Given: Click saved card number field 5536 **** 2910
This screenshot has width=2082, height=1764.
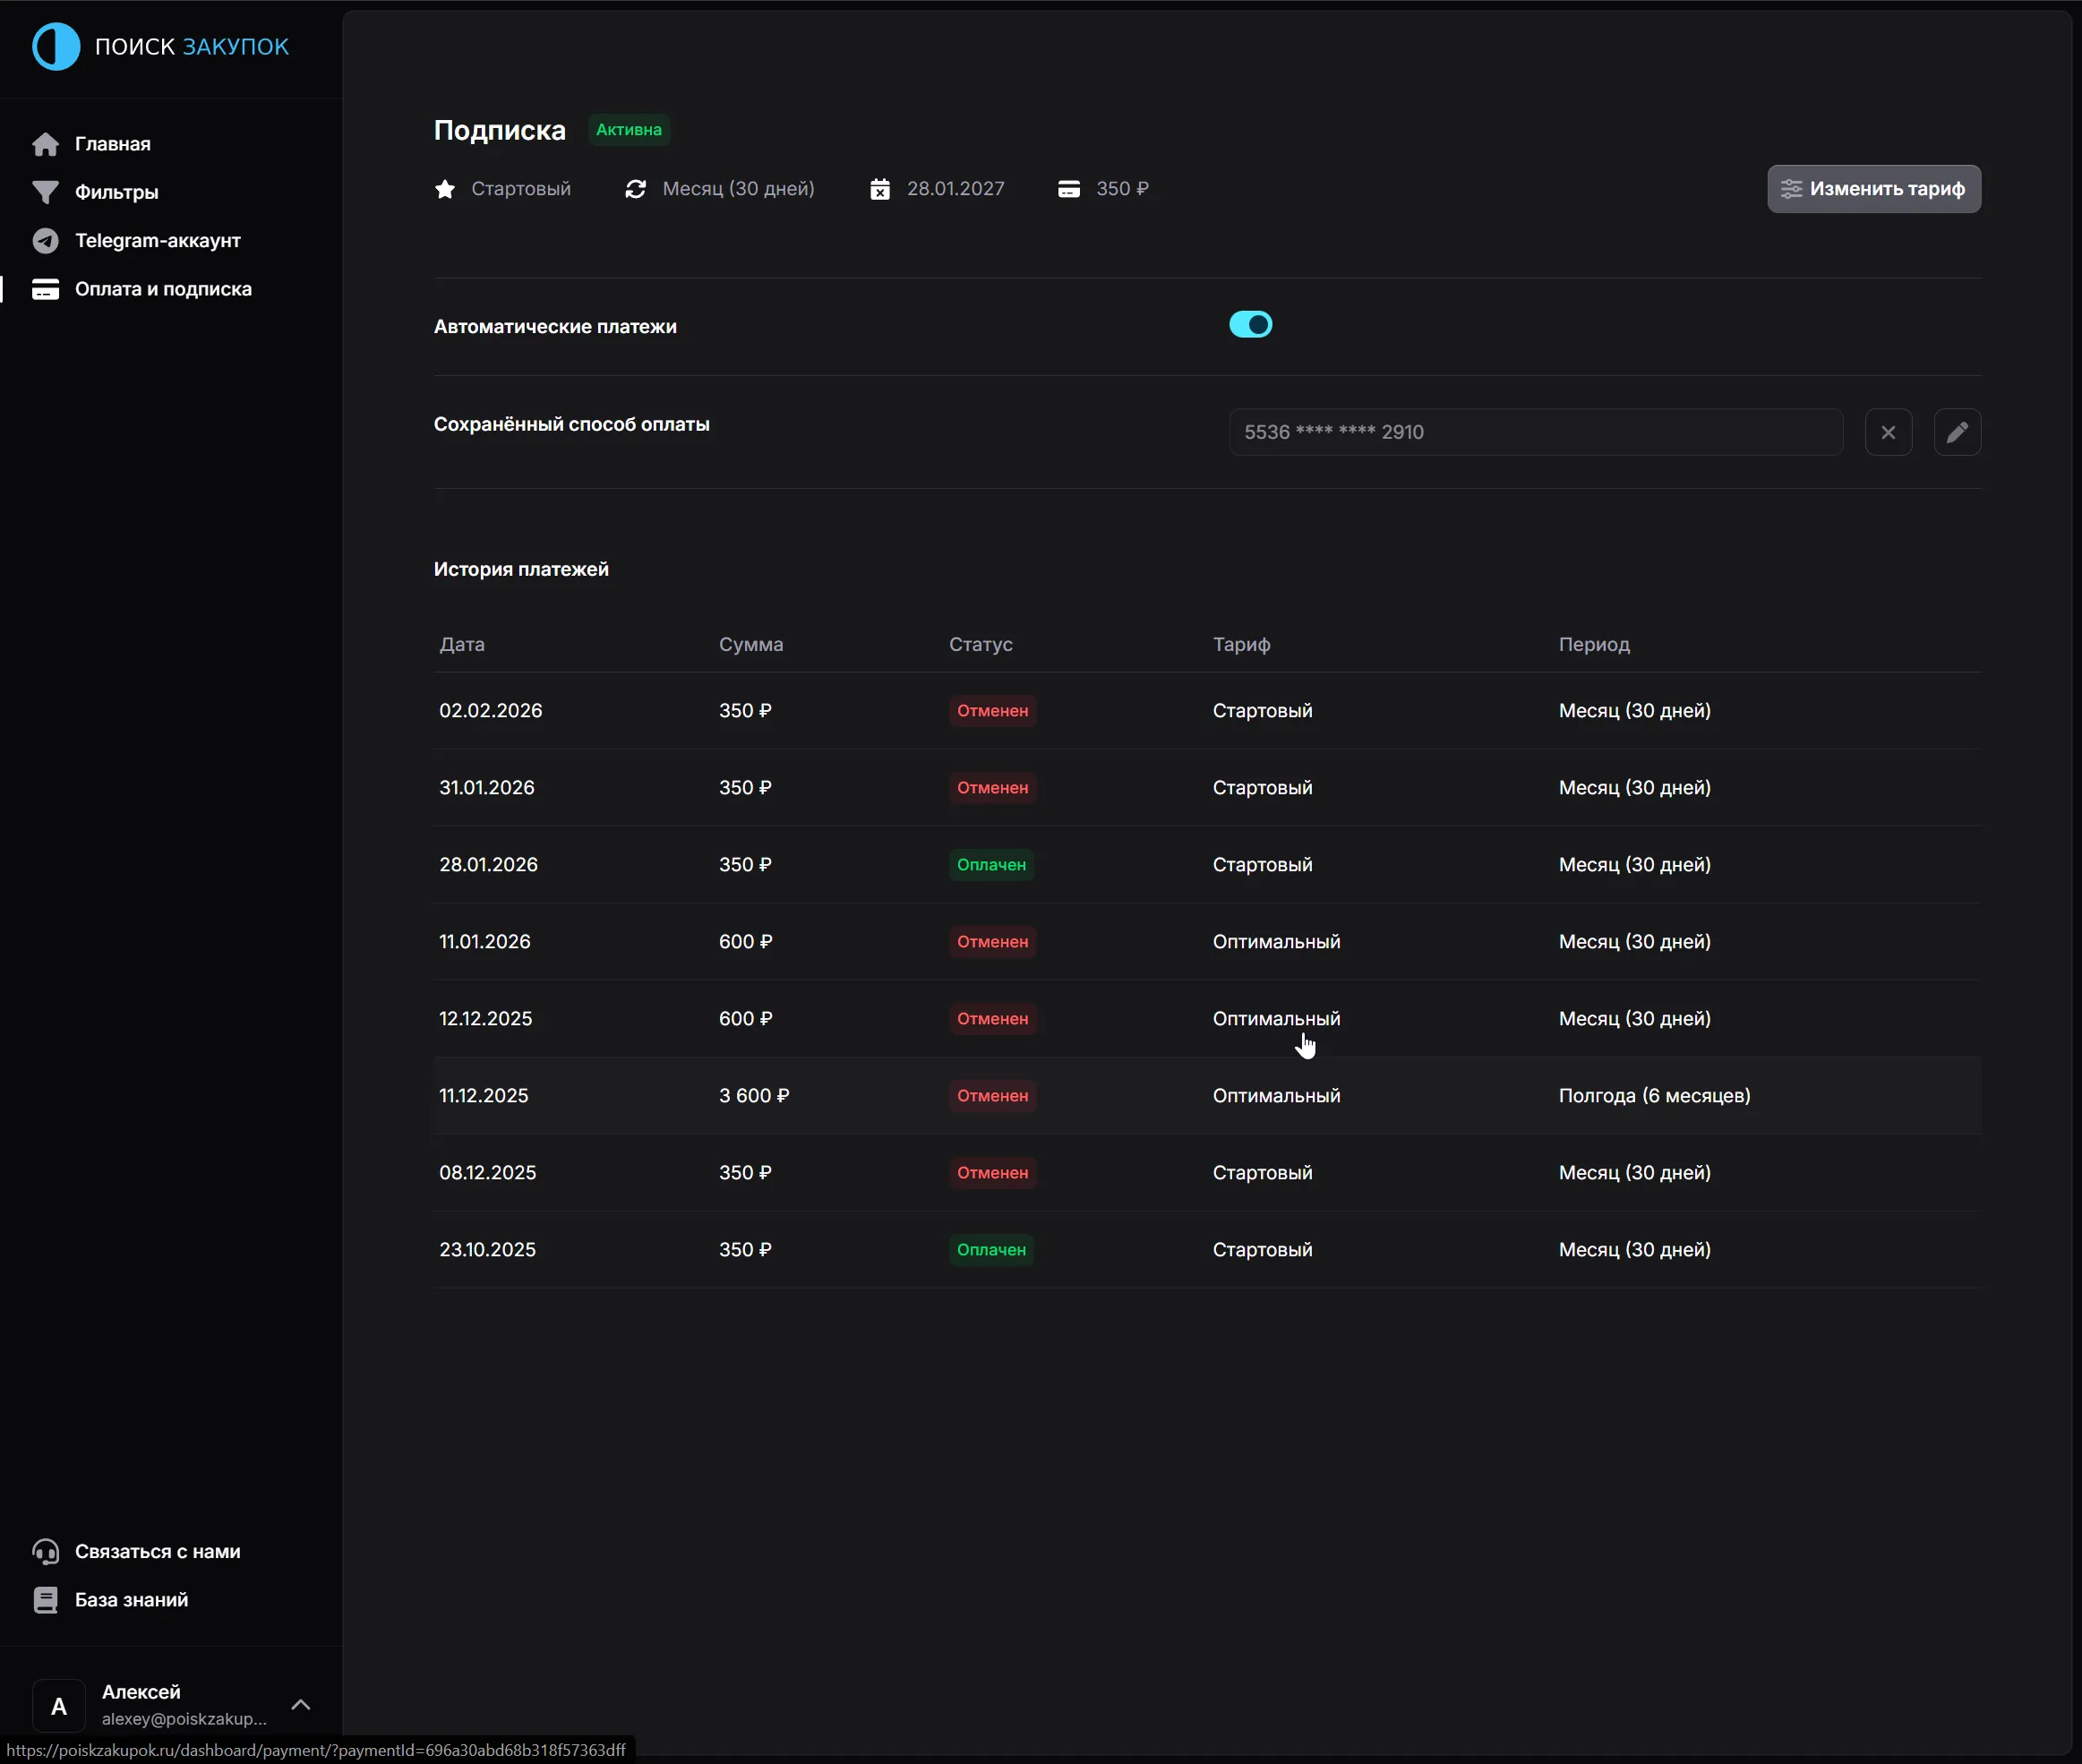Looking at the screenshot, I should point(1534,432).
